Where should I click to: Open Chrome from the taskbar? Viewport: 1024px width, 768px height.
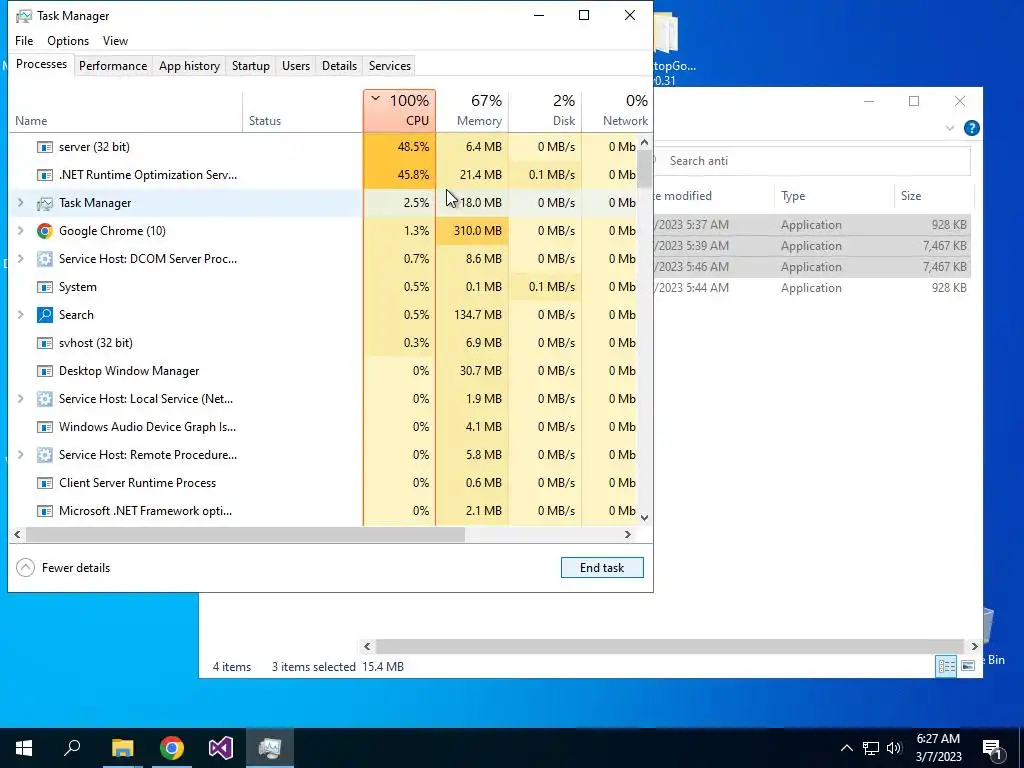[172, 748]
